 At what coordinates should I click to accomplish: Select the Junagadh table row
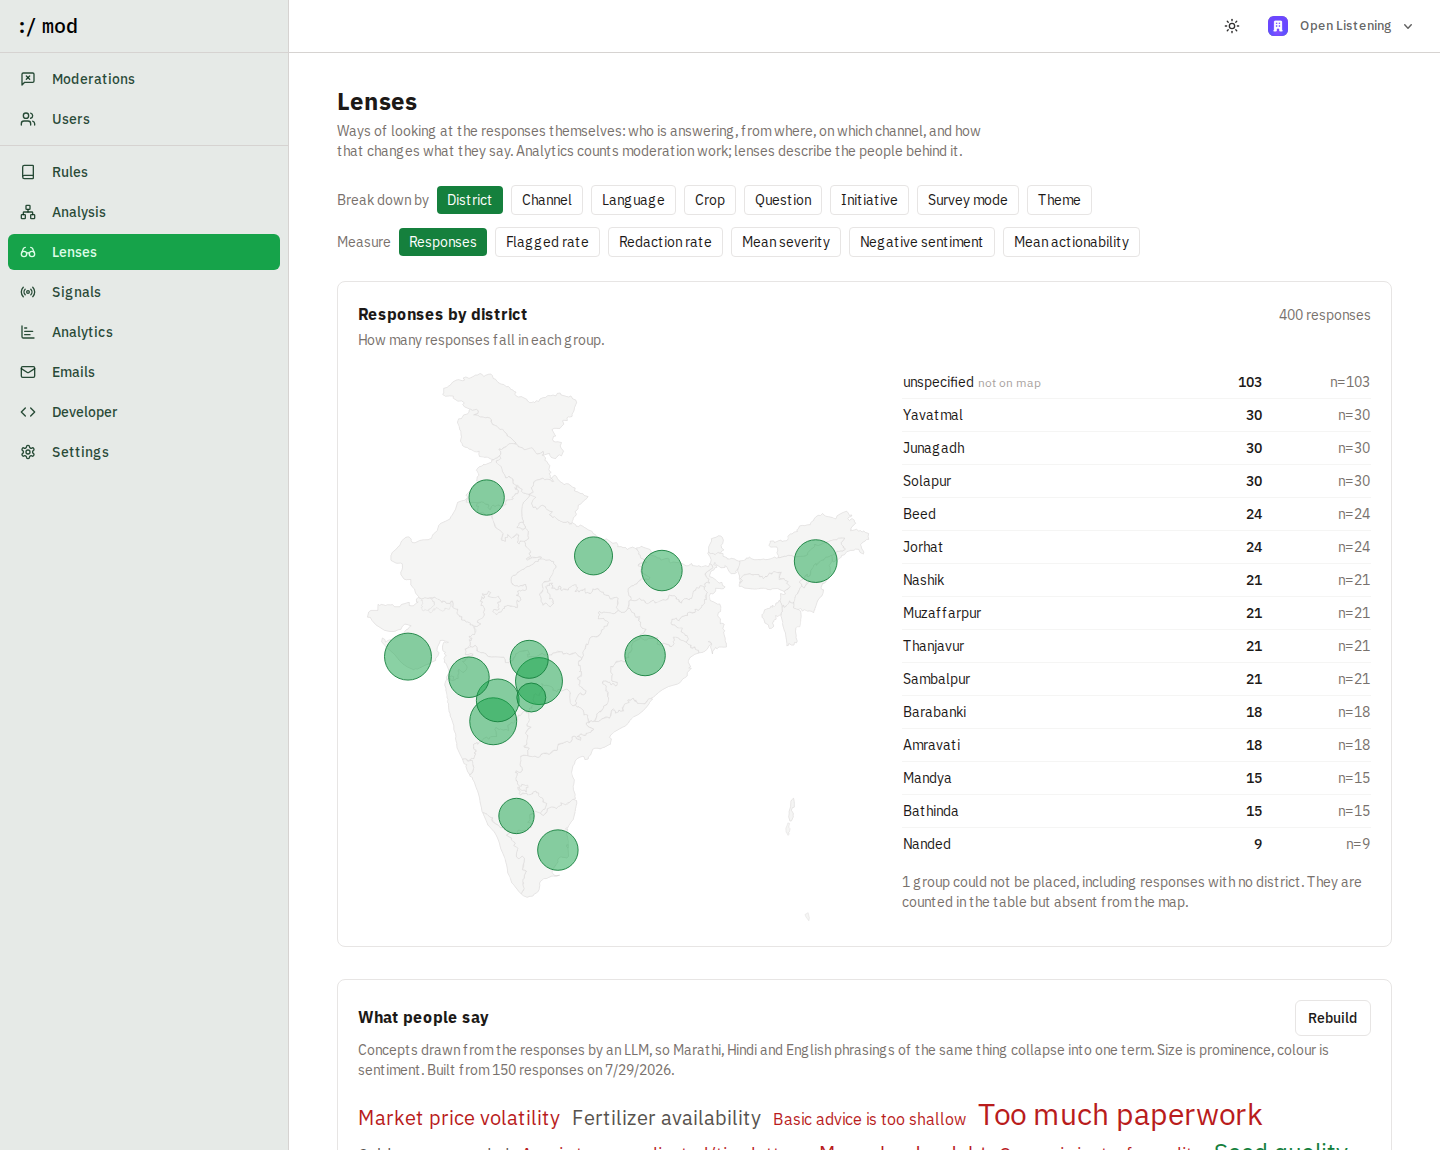1136,448
